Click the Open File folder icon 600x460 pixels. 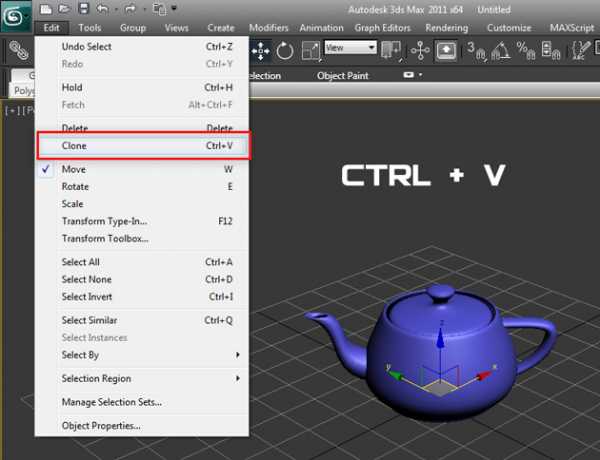click(x=64, y=9)
